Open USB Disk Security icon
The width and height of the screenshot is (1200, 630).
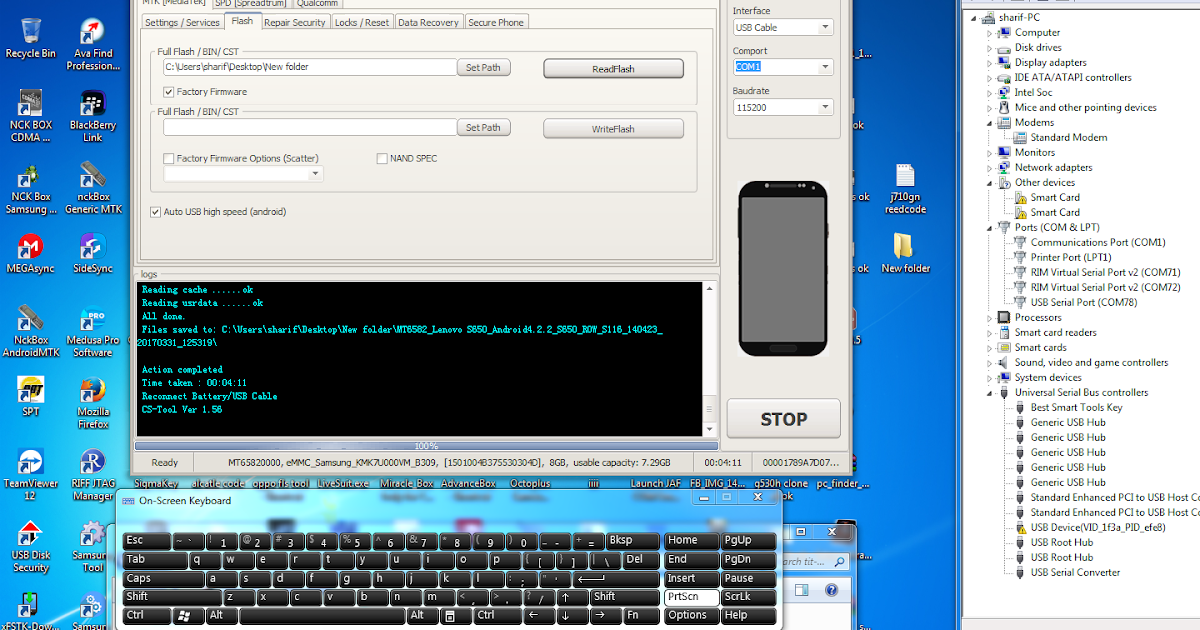pyautogui.click(x=30, y=547)
